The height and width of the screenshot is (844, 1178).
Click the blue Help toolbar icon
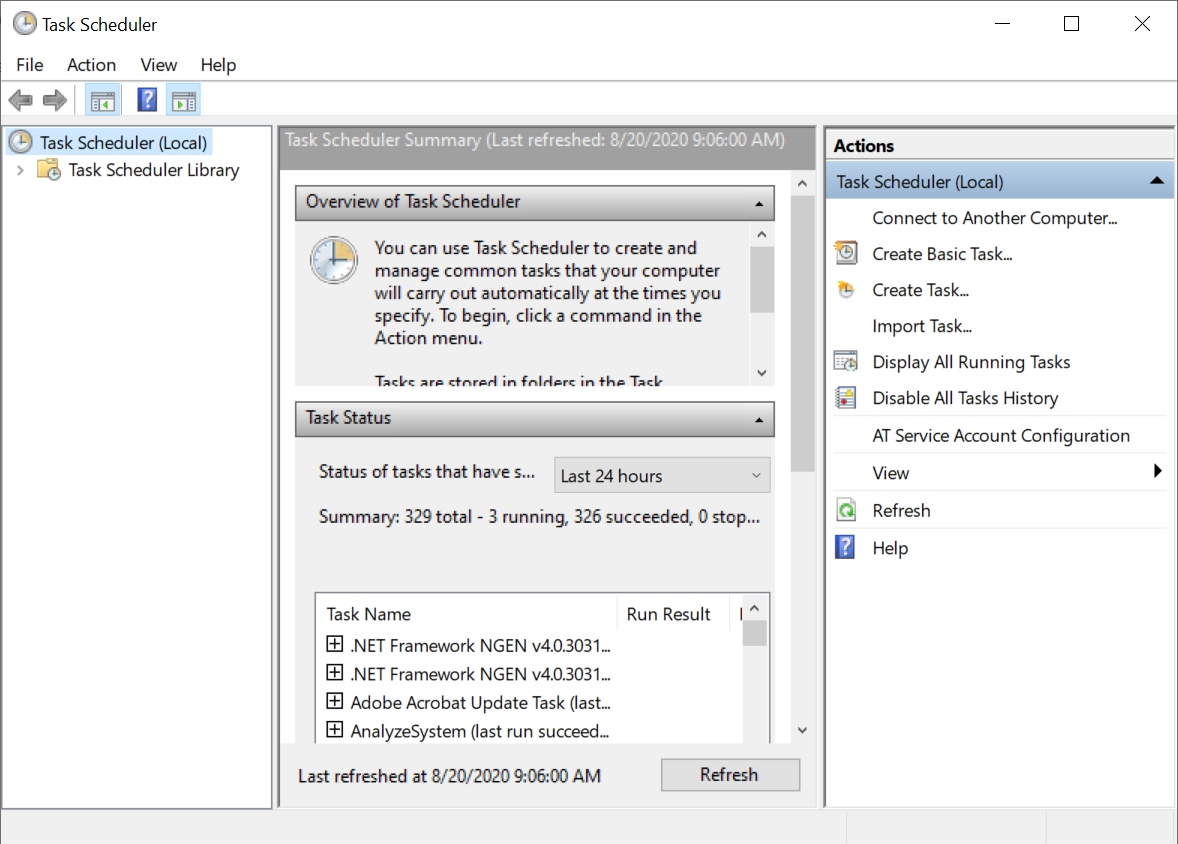(x=147, y=99)
